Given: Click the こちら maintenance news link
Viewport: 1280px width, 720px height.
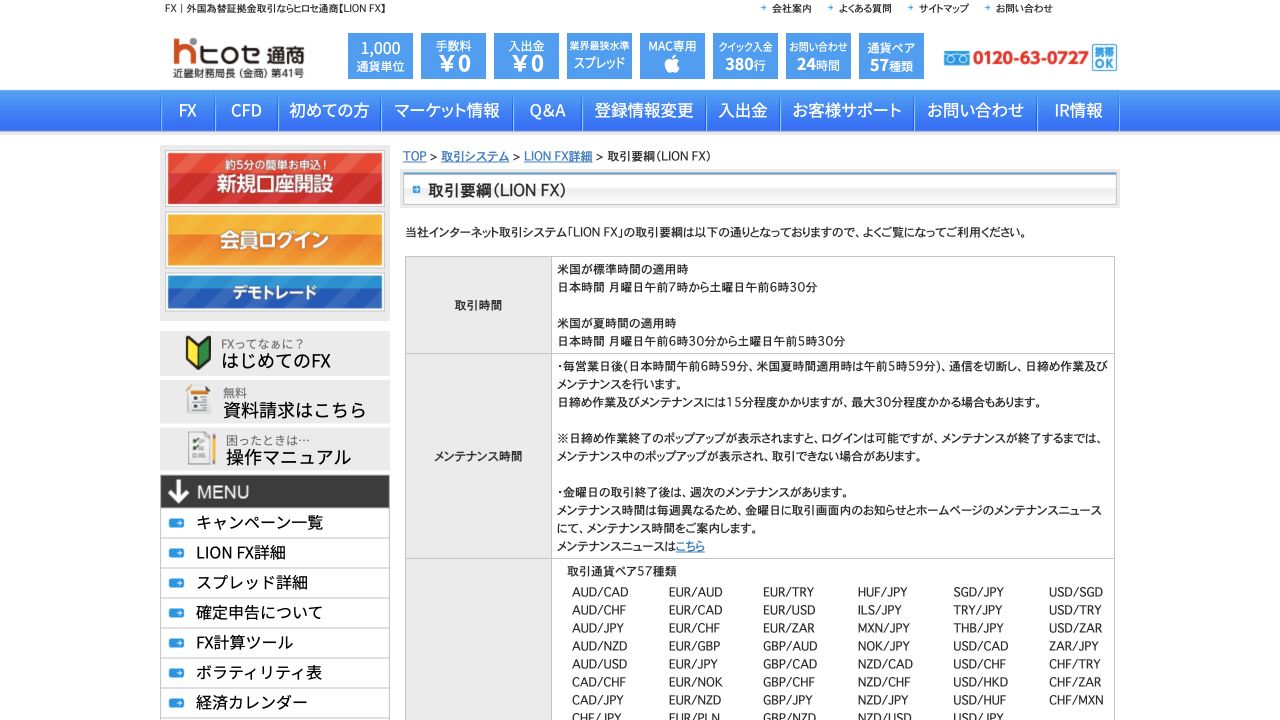Looking at the screenshot, I should (690, 546).
